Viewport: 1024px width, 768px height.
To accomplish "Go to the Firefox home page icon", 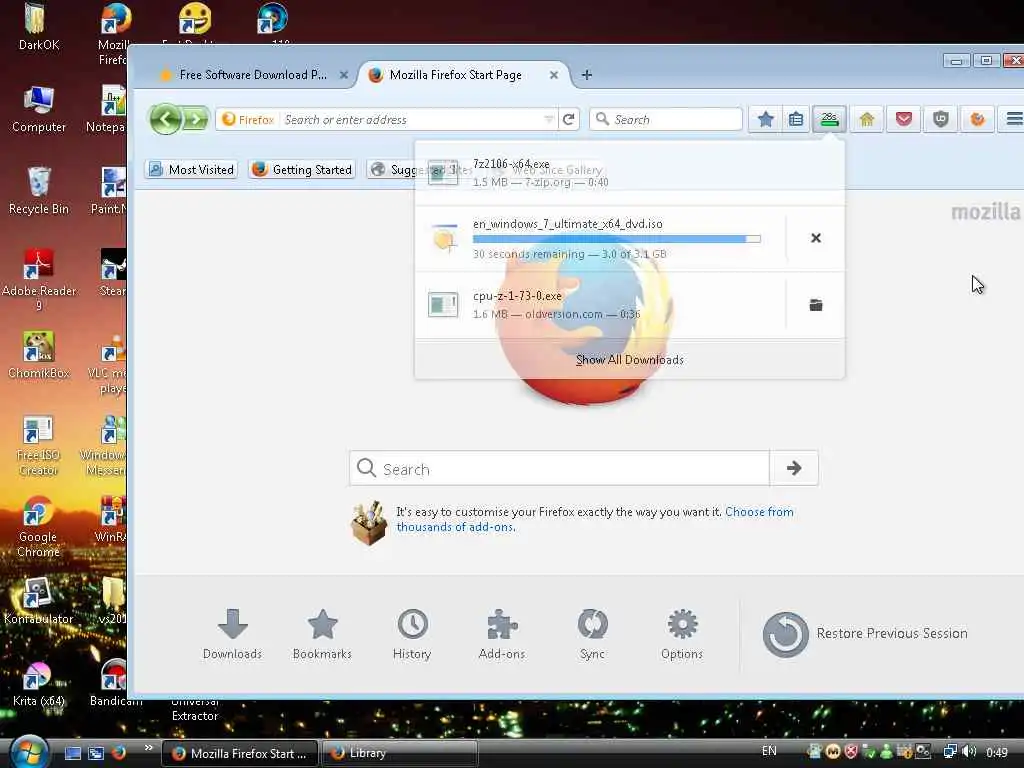I will 867,119.
